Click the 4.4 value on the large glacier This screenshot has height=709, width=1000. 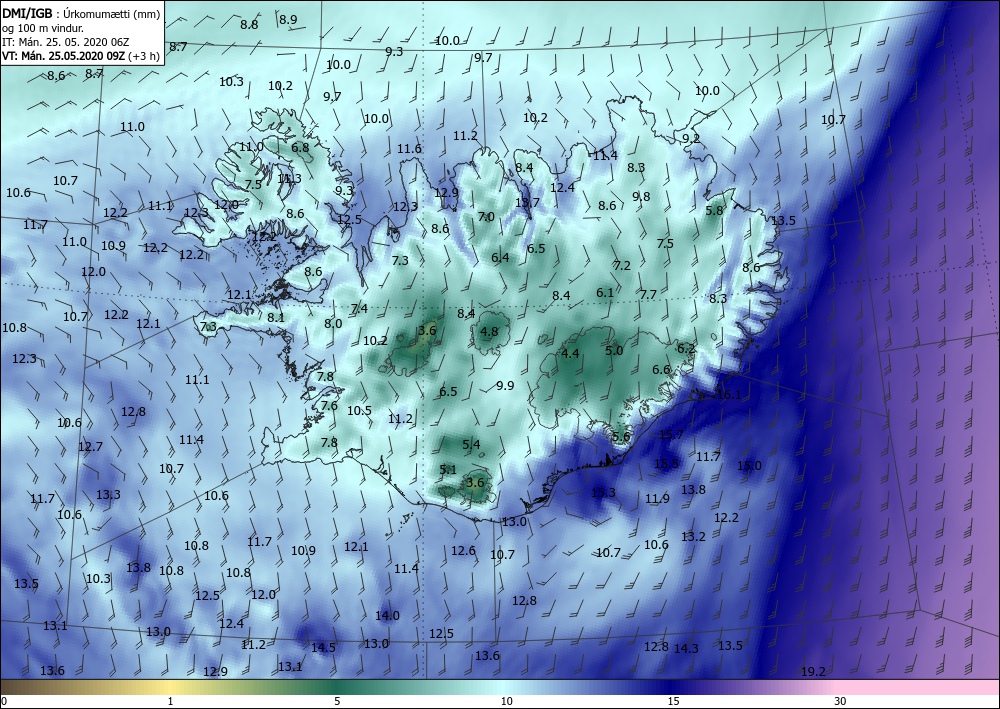pos(570,353)
